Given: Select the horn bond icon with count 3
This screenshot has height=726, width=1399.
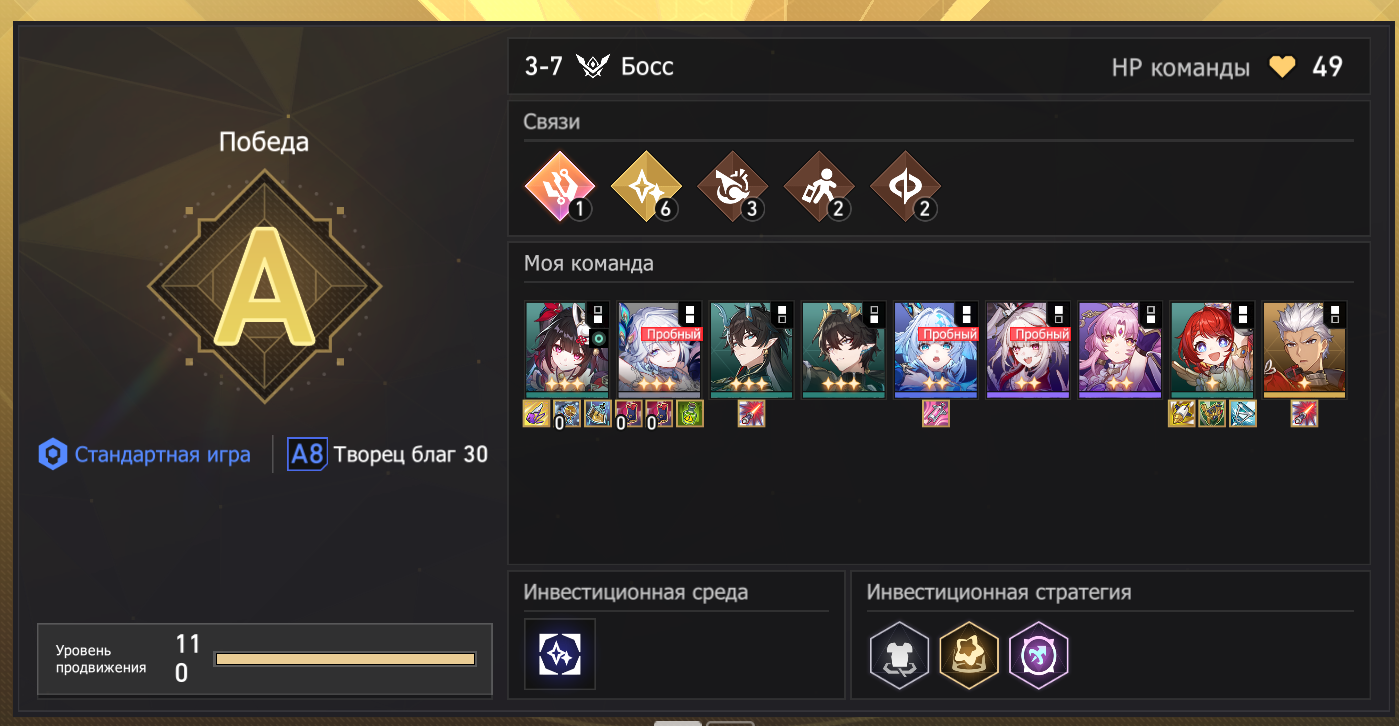Looking at the screenshot, I should coord(733,186).
